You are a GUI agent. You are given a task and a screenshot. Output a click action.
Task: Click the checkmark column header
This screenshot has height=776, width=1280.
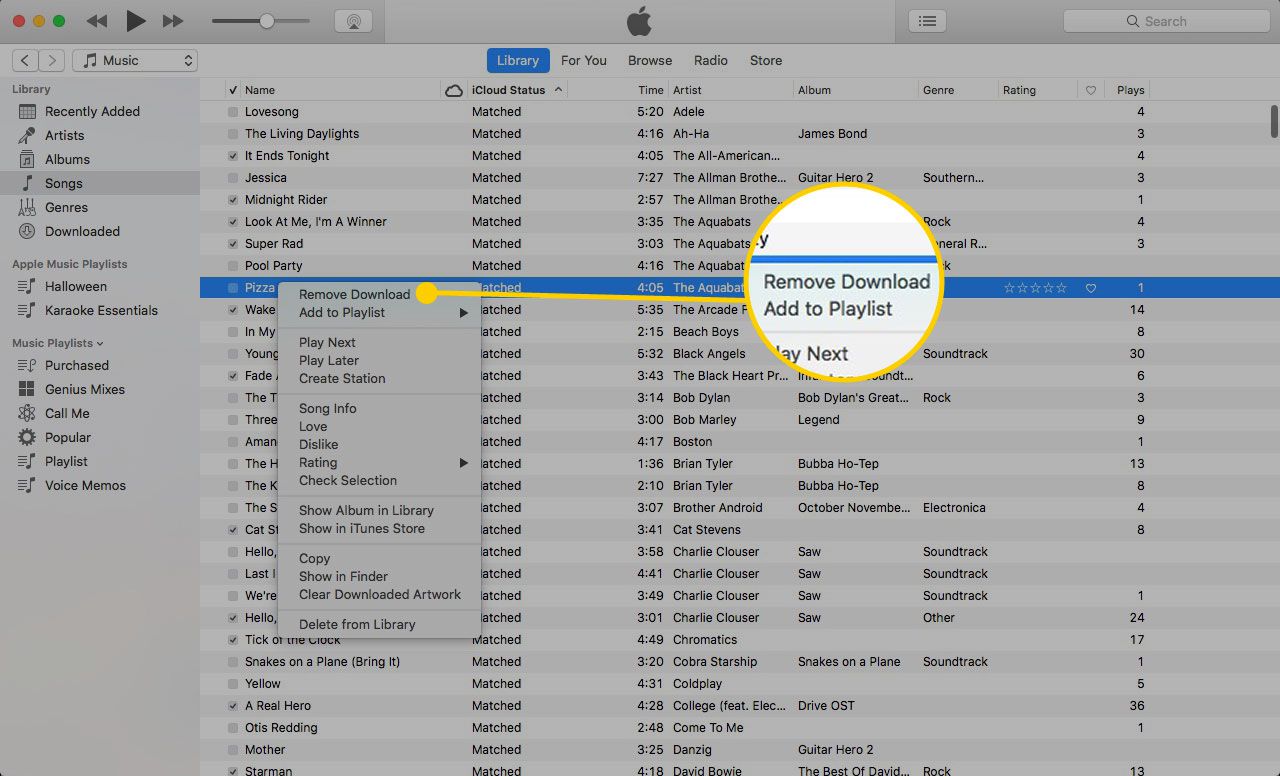click(x=233, y=90)
